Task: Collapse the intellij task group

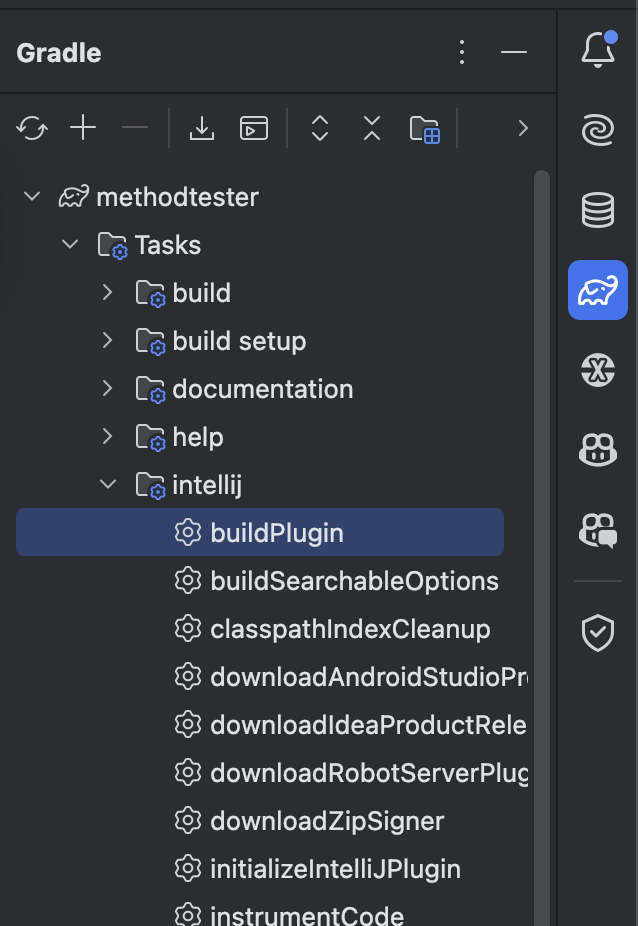Action: [108, 485]
